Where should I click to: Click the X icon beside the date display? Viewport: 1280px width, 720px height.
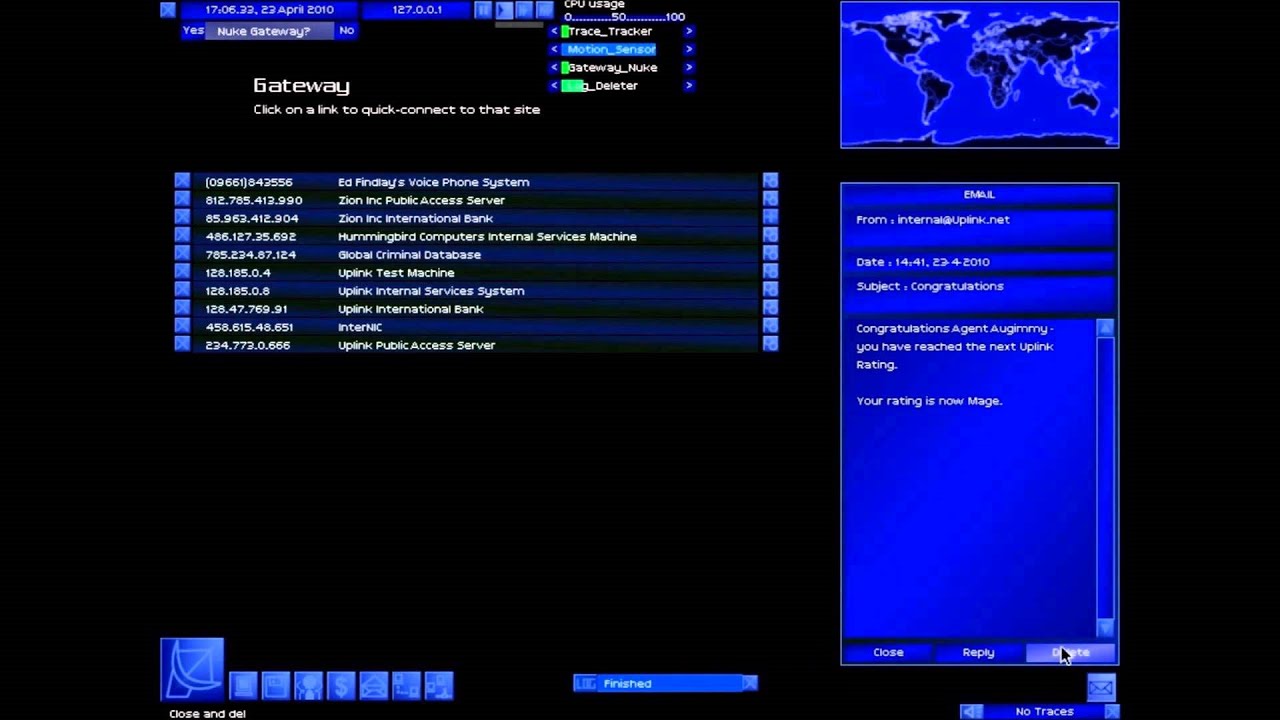pyautogui.click(x=168, y=10)
